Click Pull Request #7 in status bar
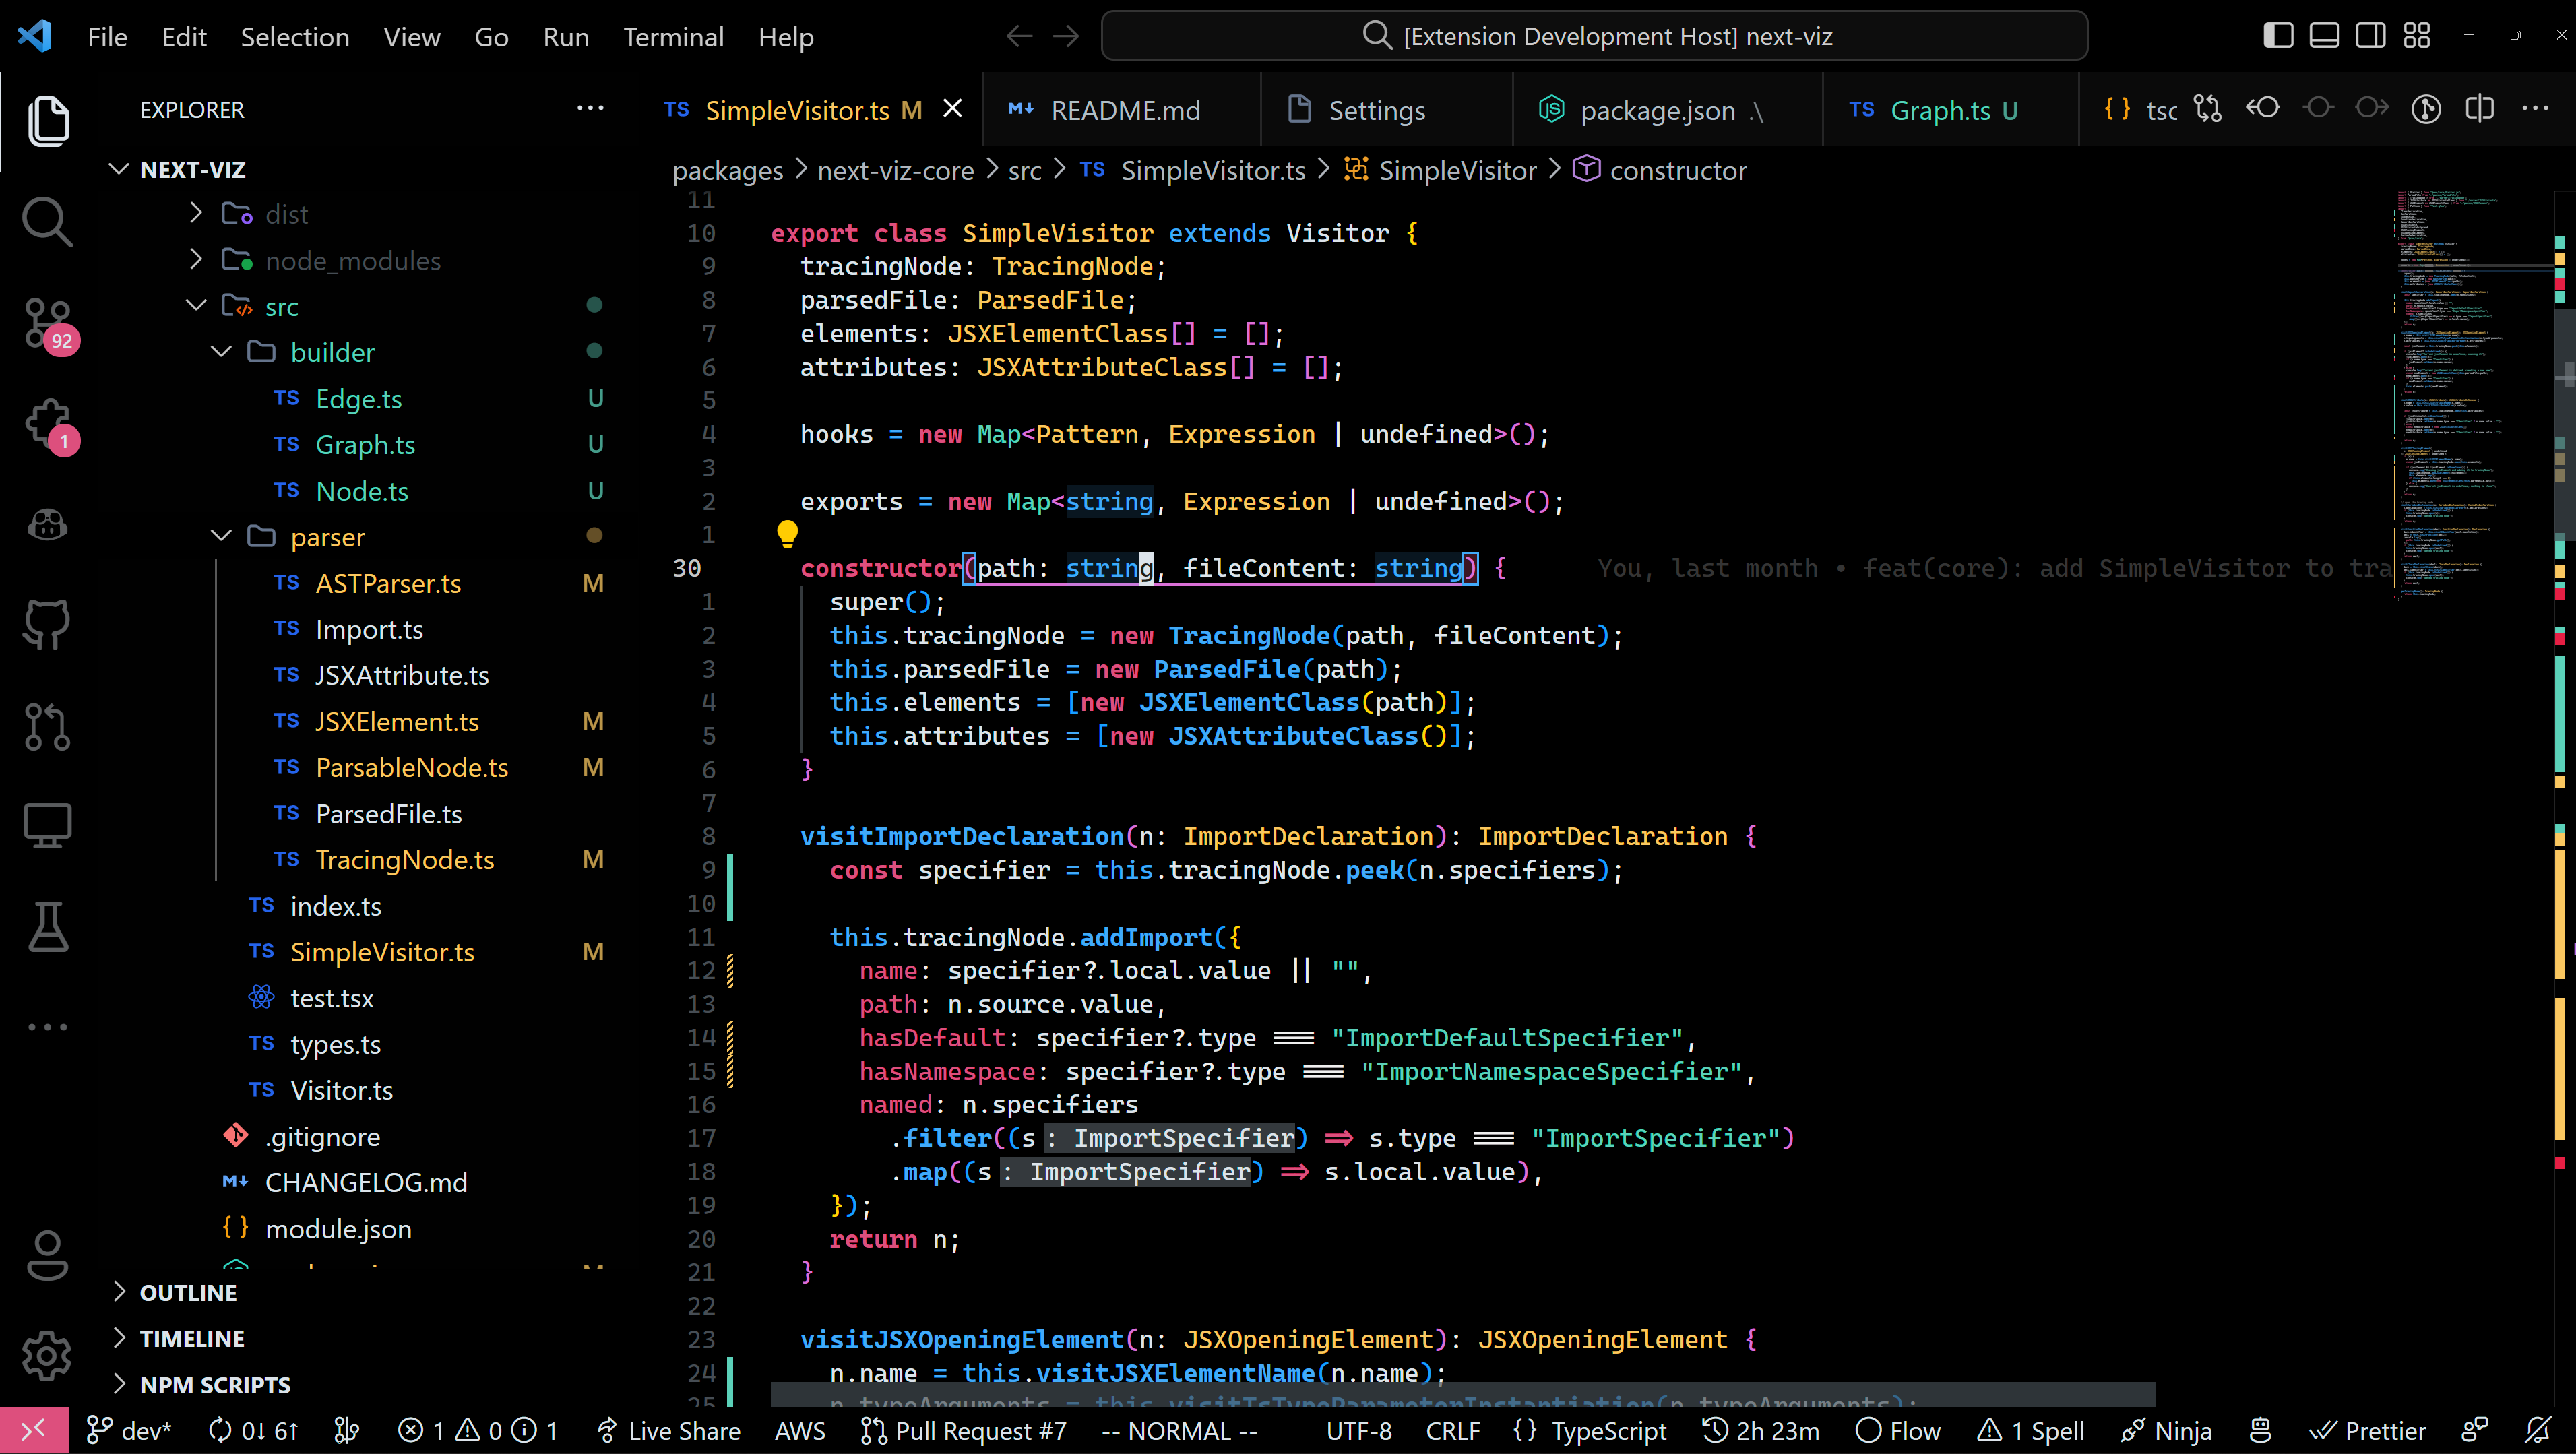The image size is (2576, 1454). 963,1431
